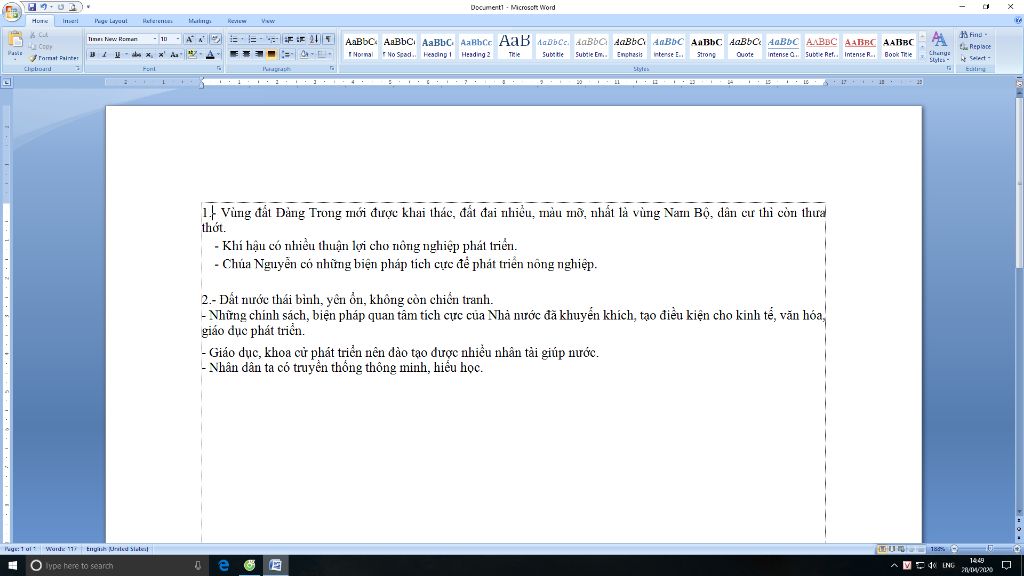Apply subscript formatting

[x=149, y=55]
